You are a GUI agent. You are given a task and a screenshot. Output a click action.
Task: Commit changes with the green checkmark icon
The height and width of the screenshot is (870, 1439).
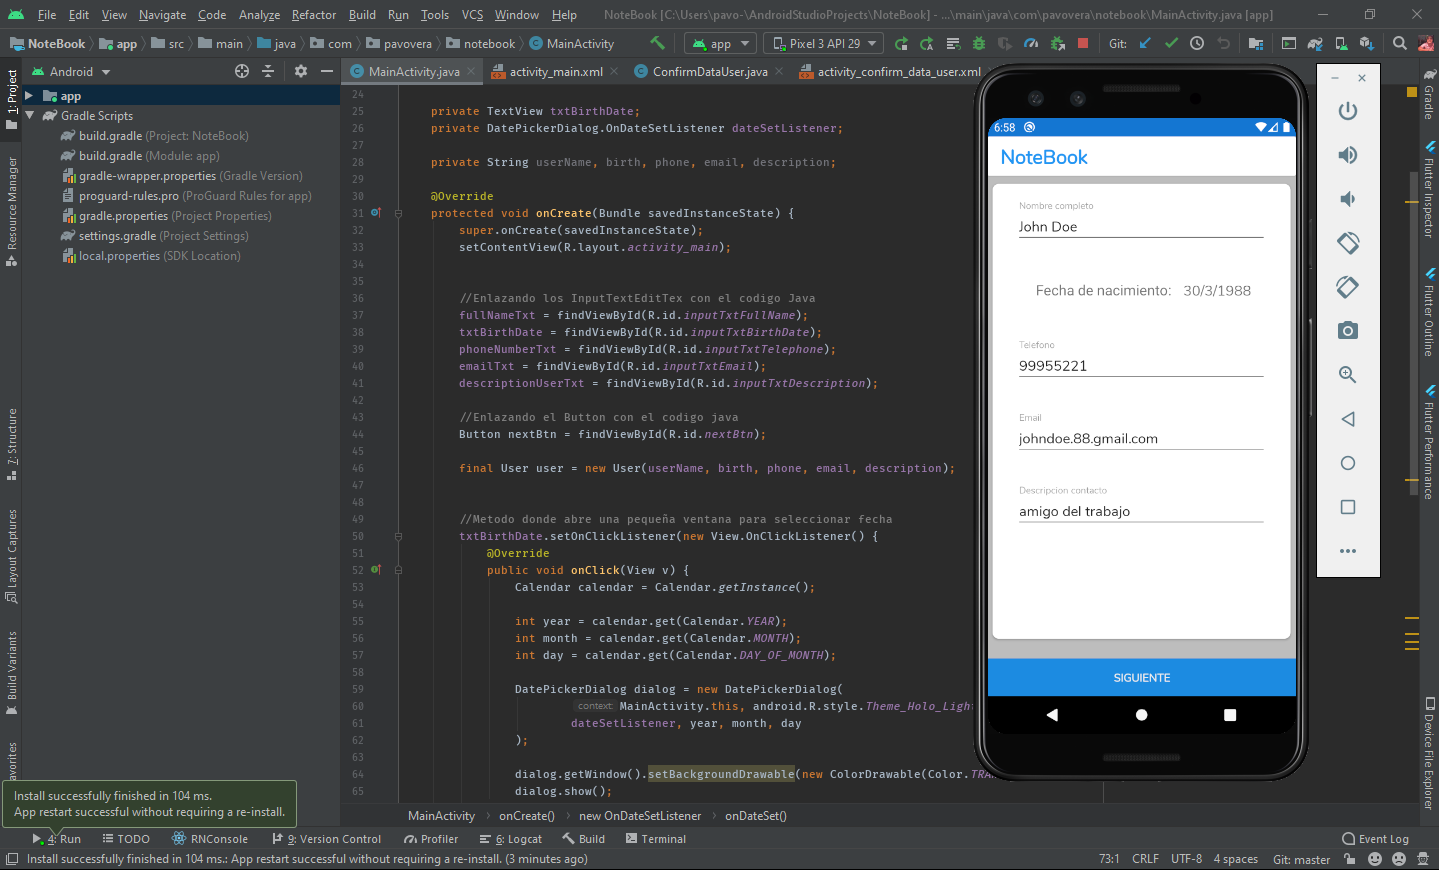coord(1171,43)
